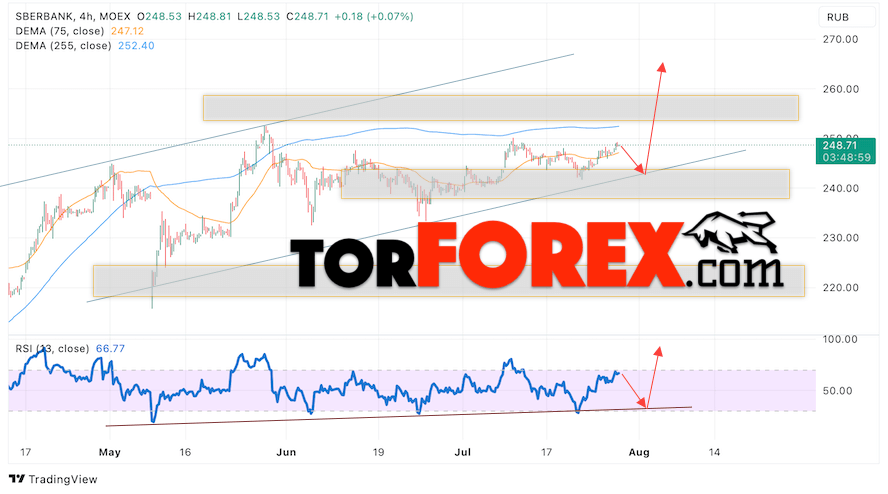
Task: Click the change value +0.18 (+0.07%)
Action: click(374, 16)
